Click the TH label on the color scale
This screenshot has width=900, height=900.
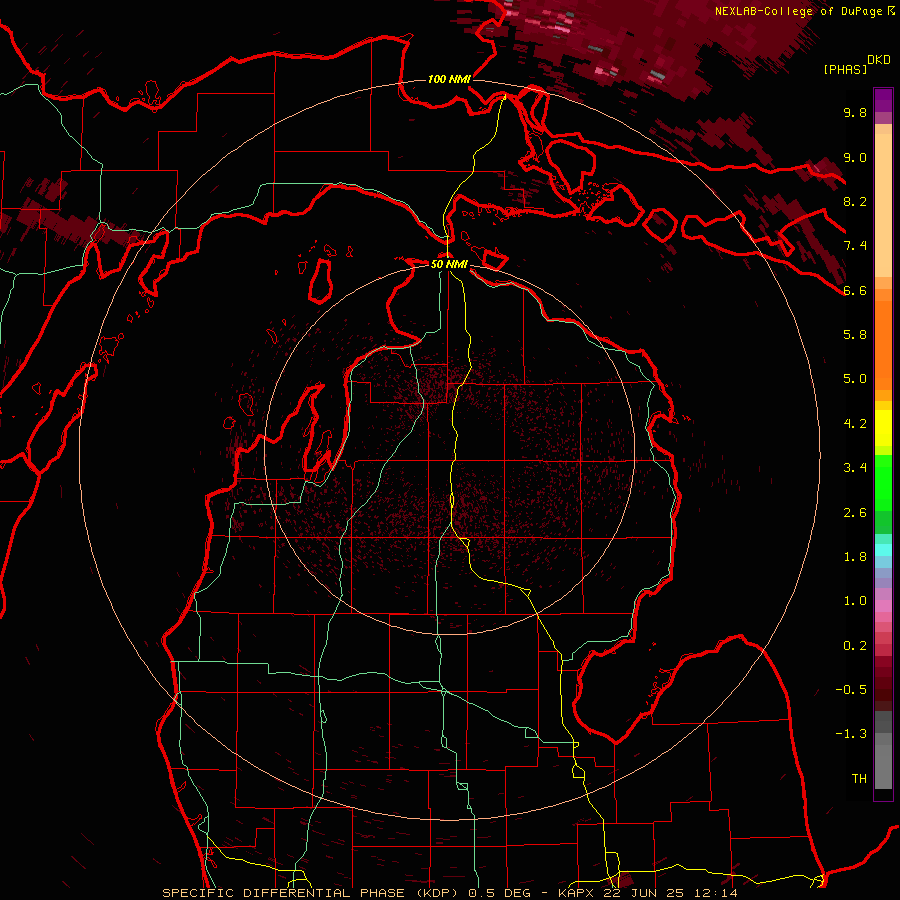click(x=859, y=779)
